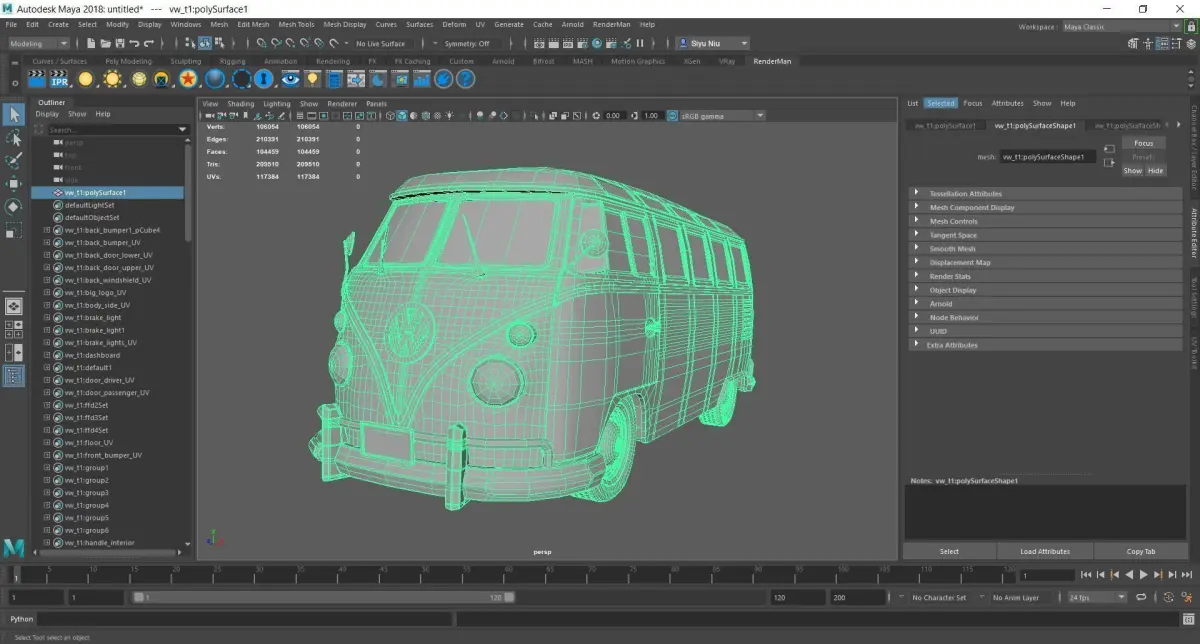This screenshot has width=1200, height=644.
Task: Toggle the Outliner layout button in left sidebar
Action: 14,376
